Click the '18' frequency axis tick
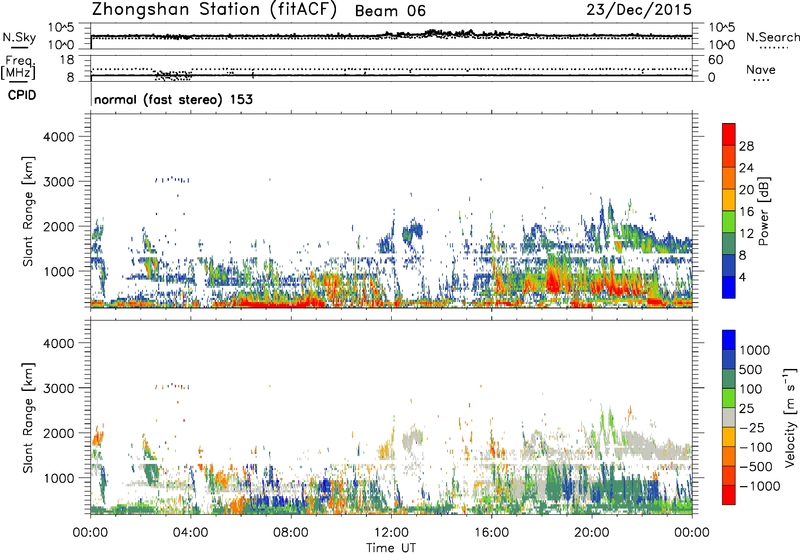This screenshot has height=554, width=800. 67,60
